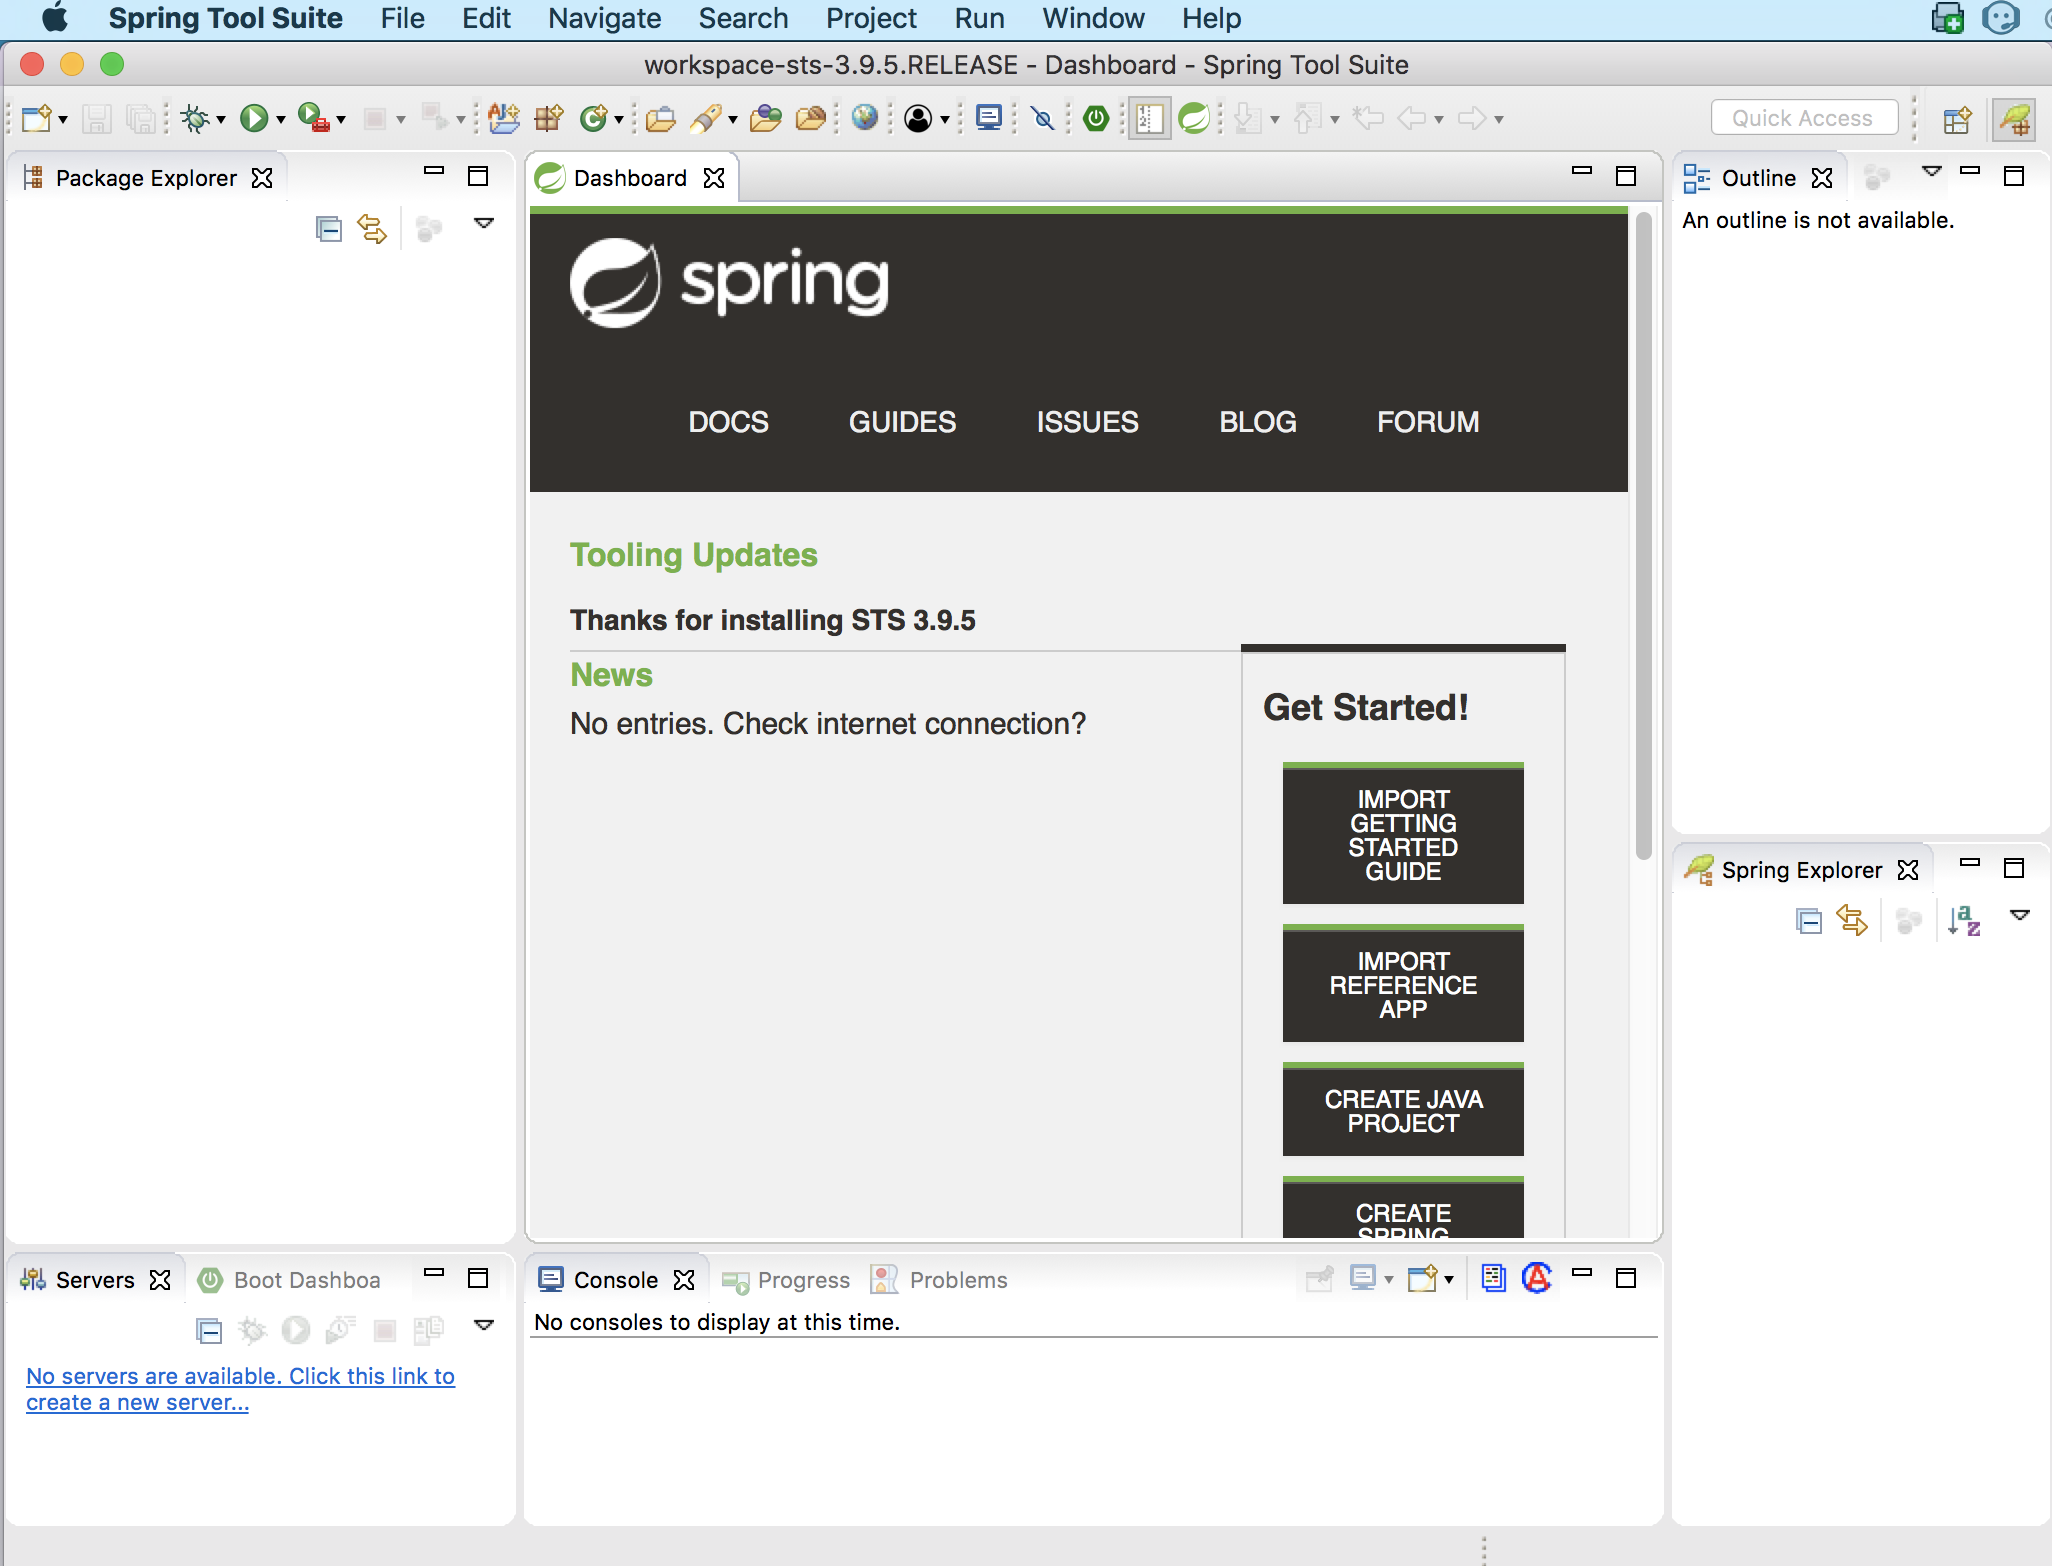The image size is (2052, 1566).
Task: Toggle Link with Editor in Package Explorer
Action: (372, 229)
